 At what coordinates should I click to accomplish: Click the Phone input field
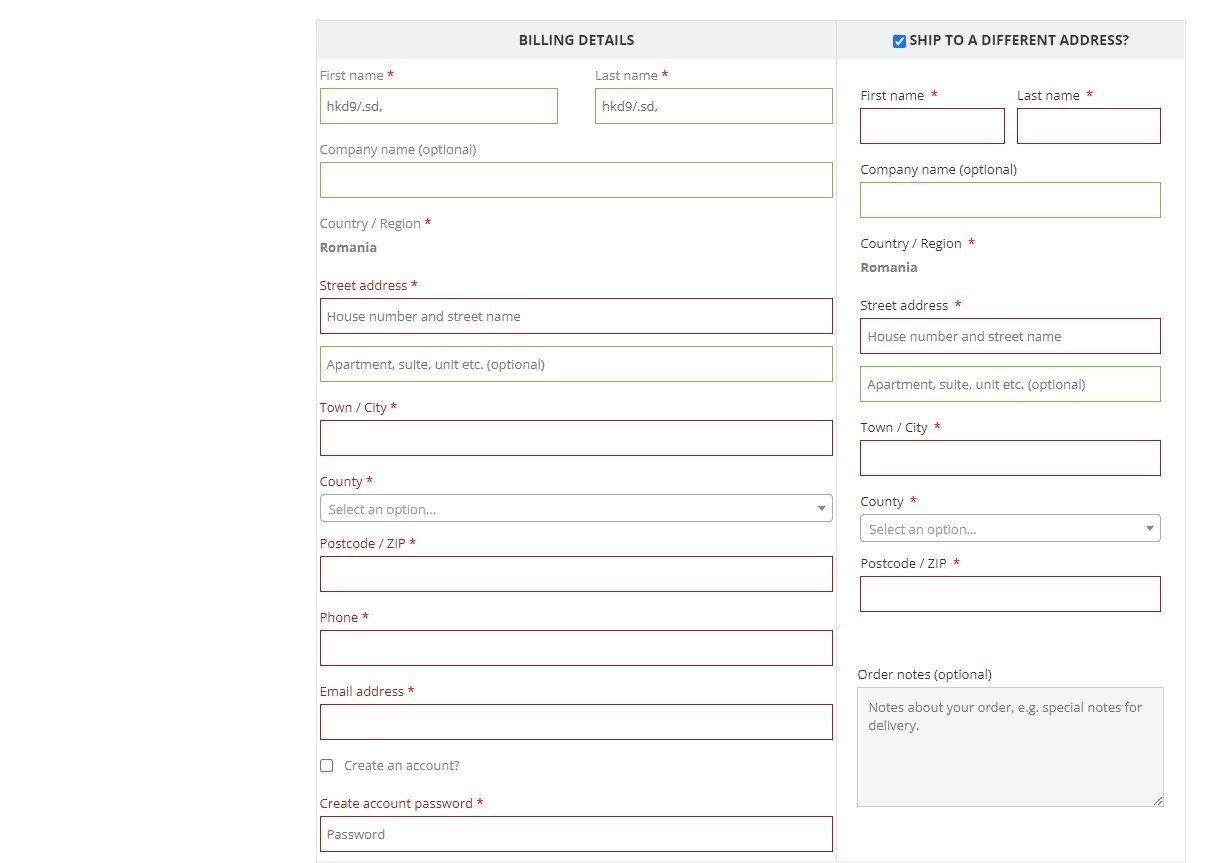pos(576,648)
